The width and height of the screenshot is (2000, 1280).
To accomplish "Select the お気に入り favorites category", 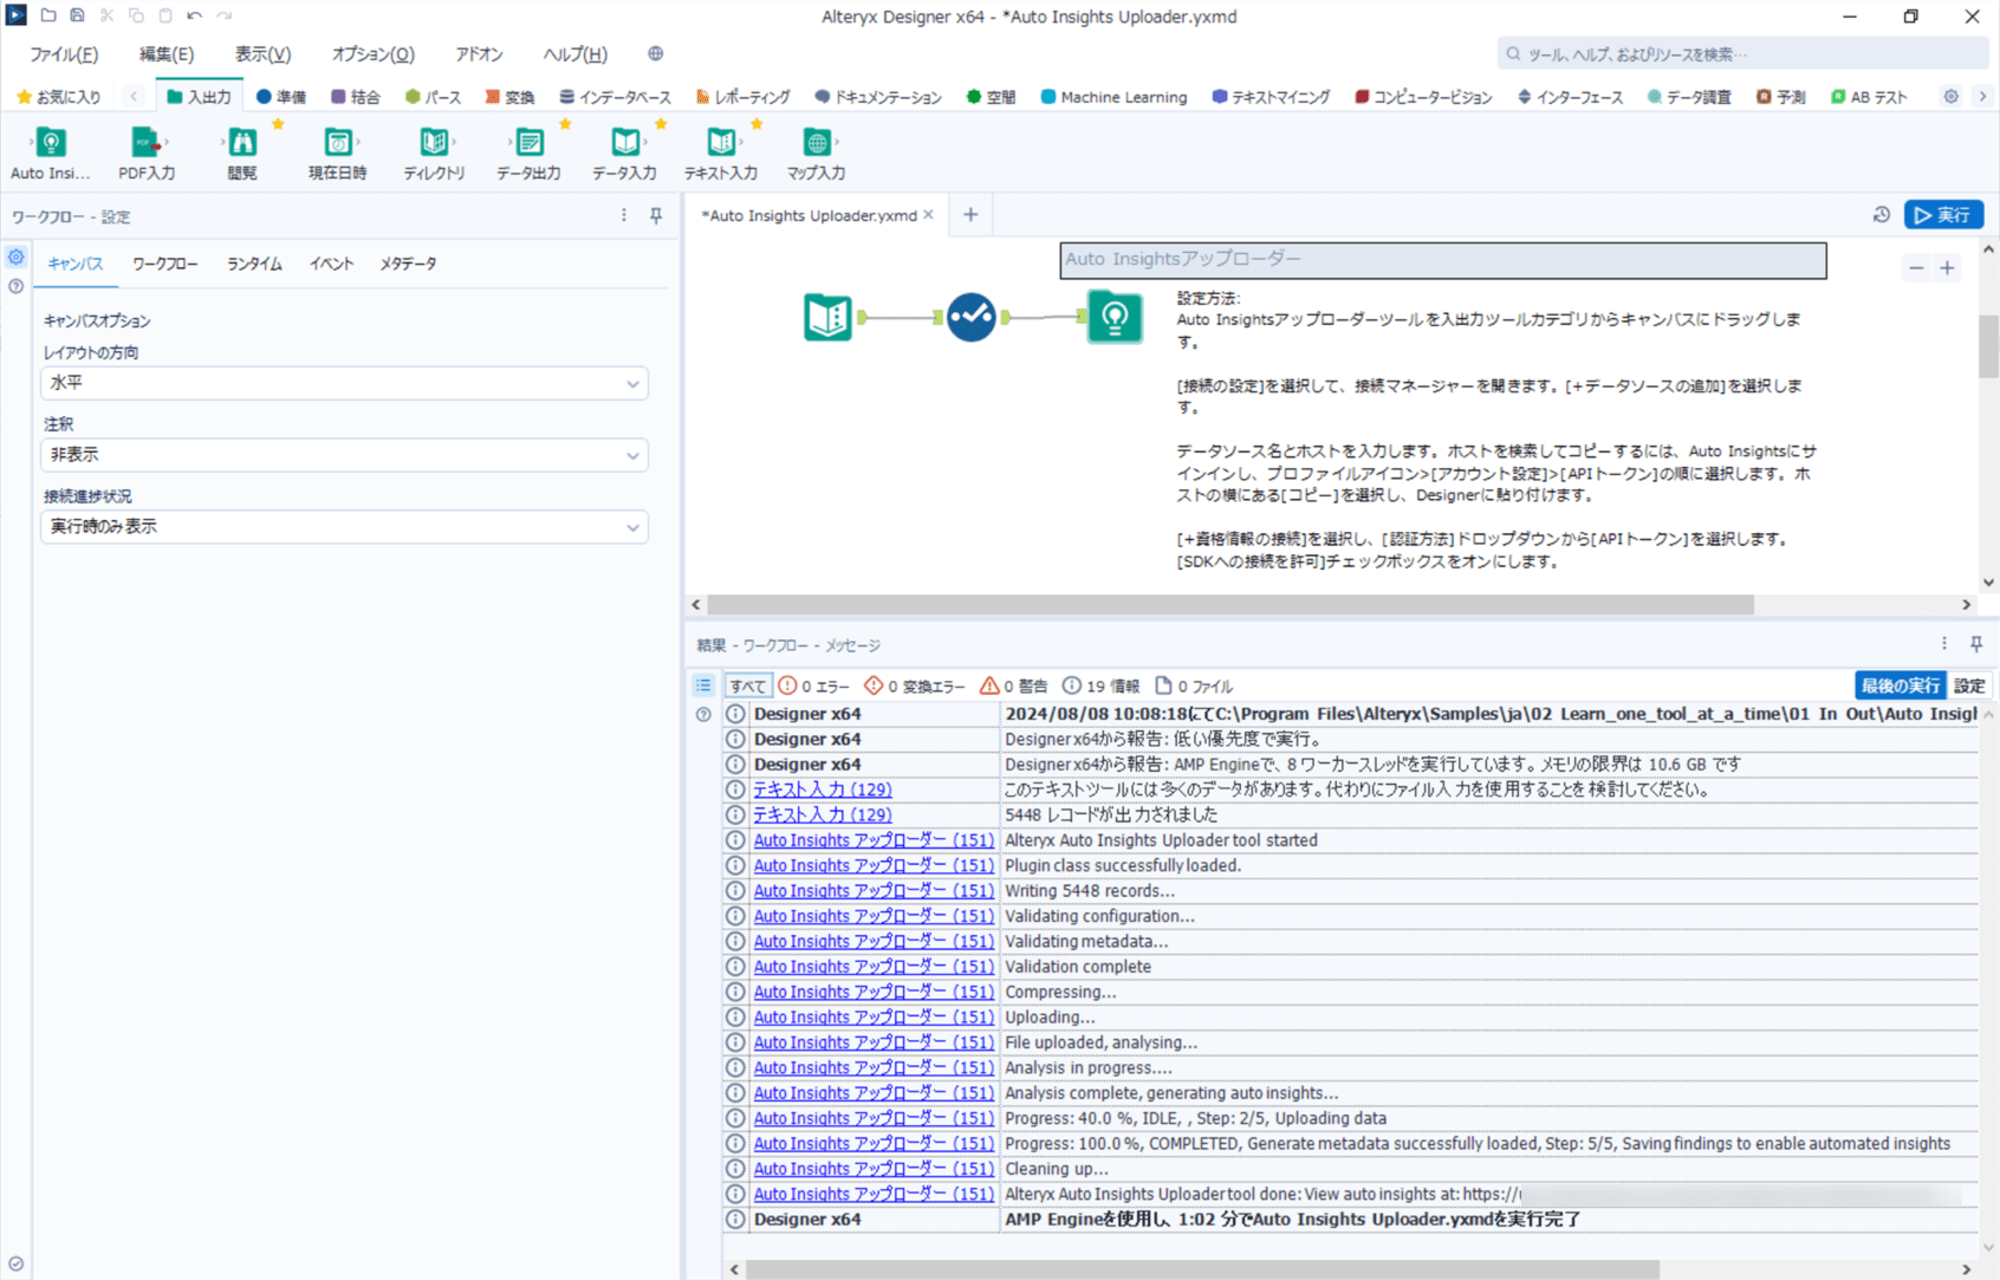I will [x=60, y=97].
